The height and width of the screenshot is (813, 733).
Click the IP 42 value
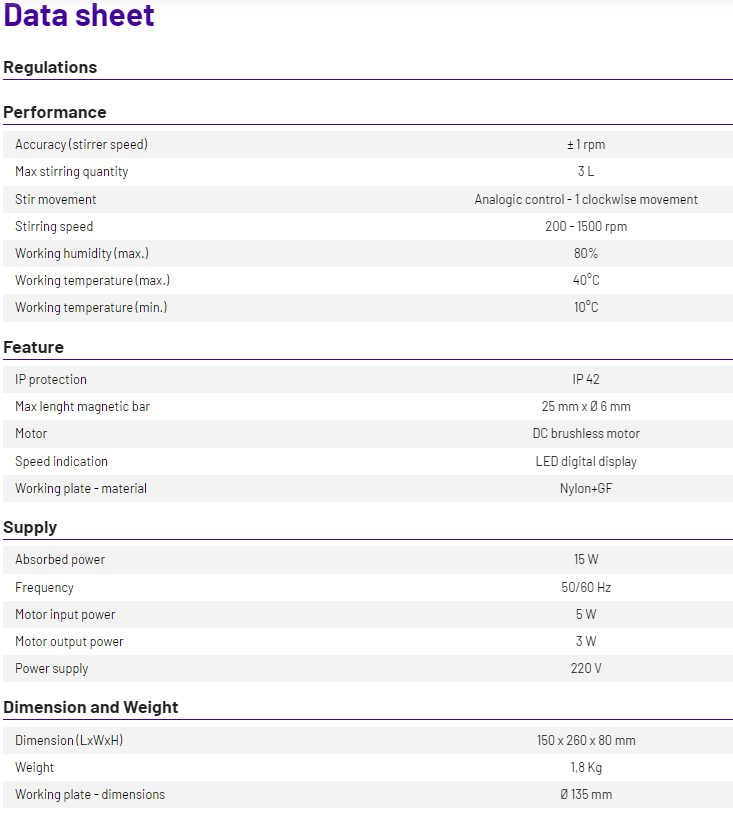coord(586,379)
